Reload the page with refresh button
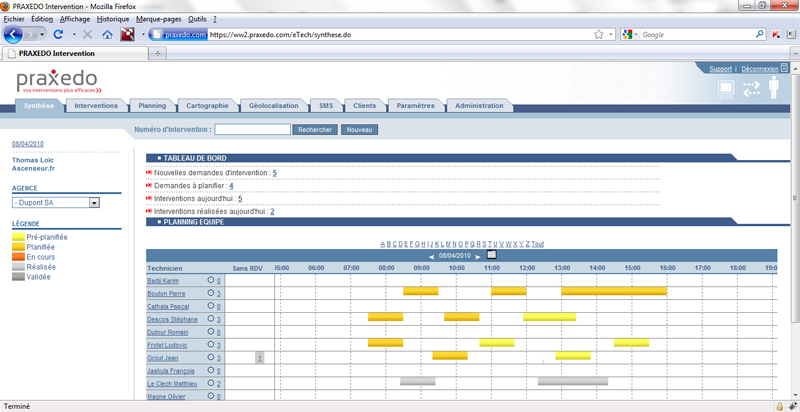This screenshot has width=800, height=412. [x=59, y=34]
